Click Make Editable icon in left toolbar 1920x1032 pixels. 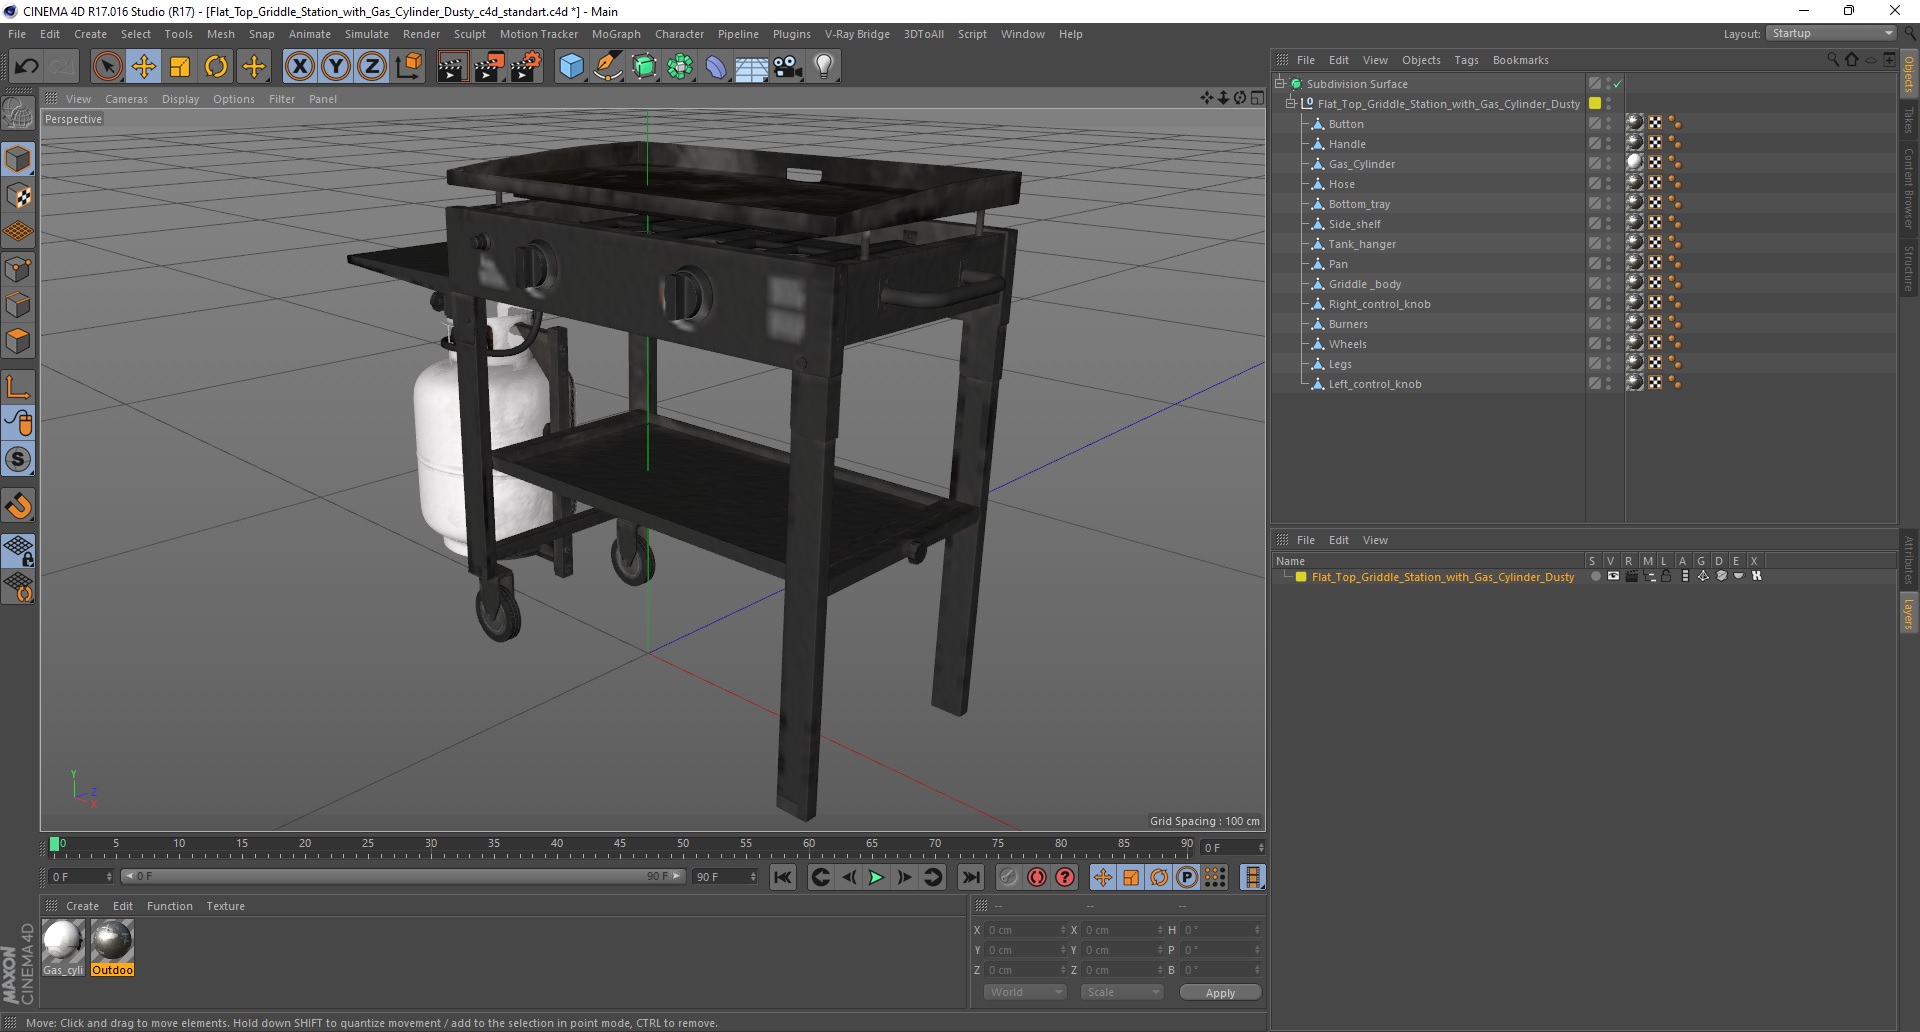(18, 114)
